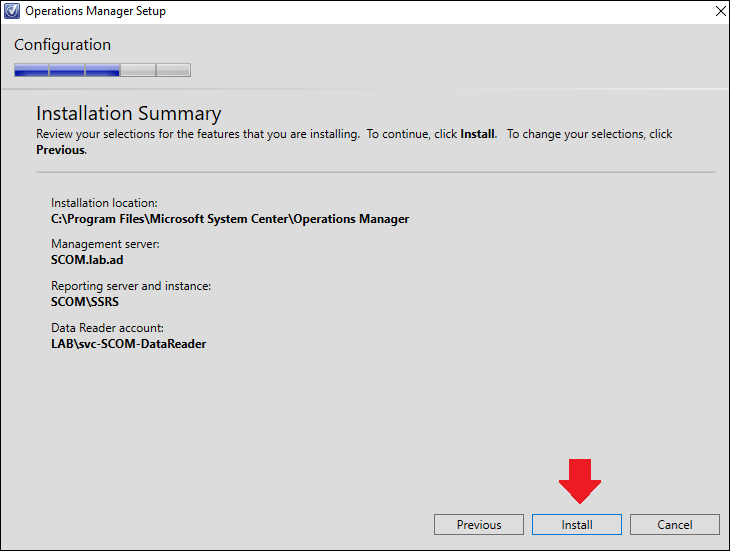
Task: Select the Installation Summary heading
Action: 129,114
